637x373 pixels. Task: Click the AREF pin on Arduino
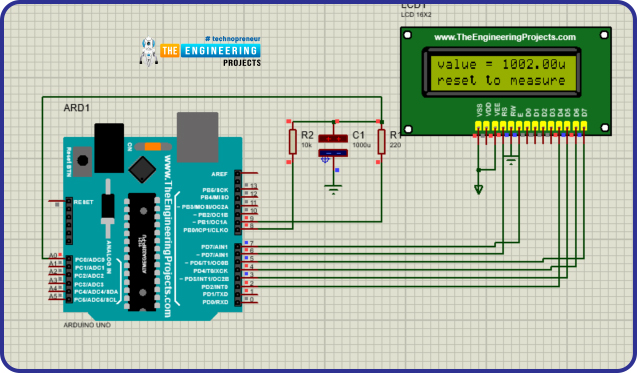(249, 173)
